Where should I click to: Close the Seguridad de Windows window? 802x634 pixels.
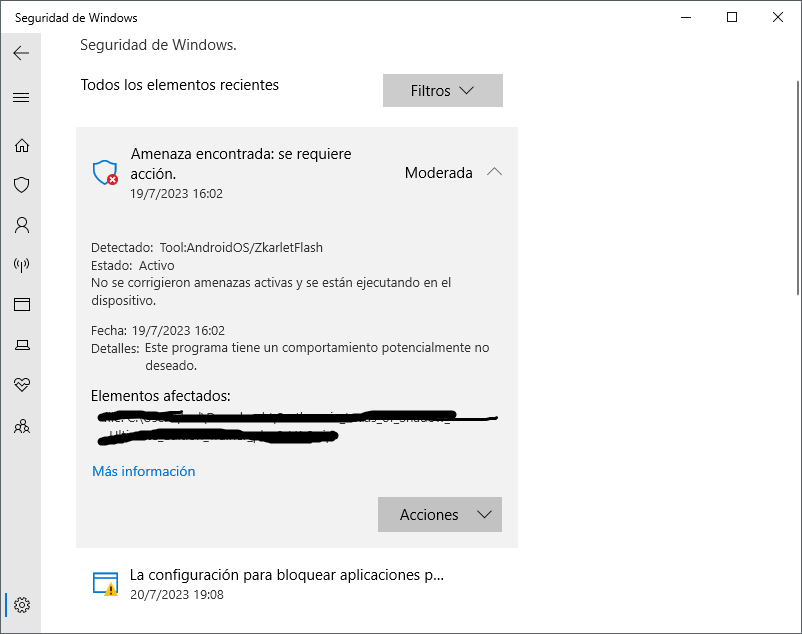(x=778, y=17)
